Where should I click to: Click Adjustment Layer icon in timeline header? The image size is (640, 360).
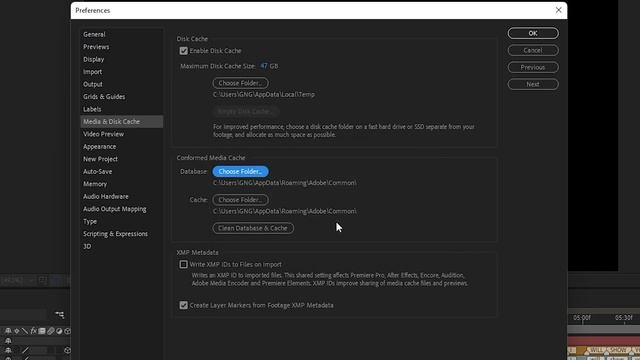coord(59,331)
